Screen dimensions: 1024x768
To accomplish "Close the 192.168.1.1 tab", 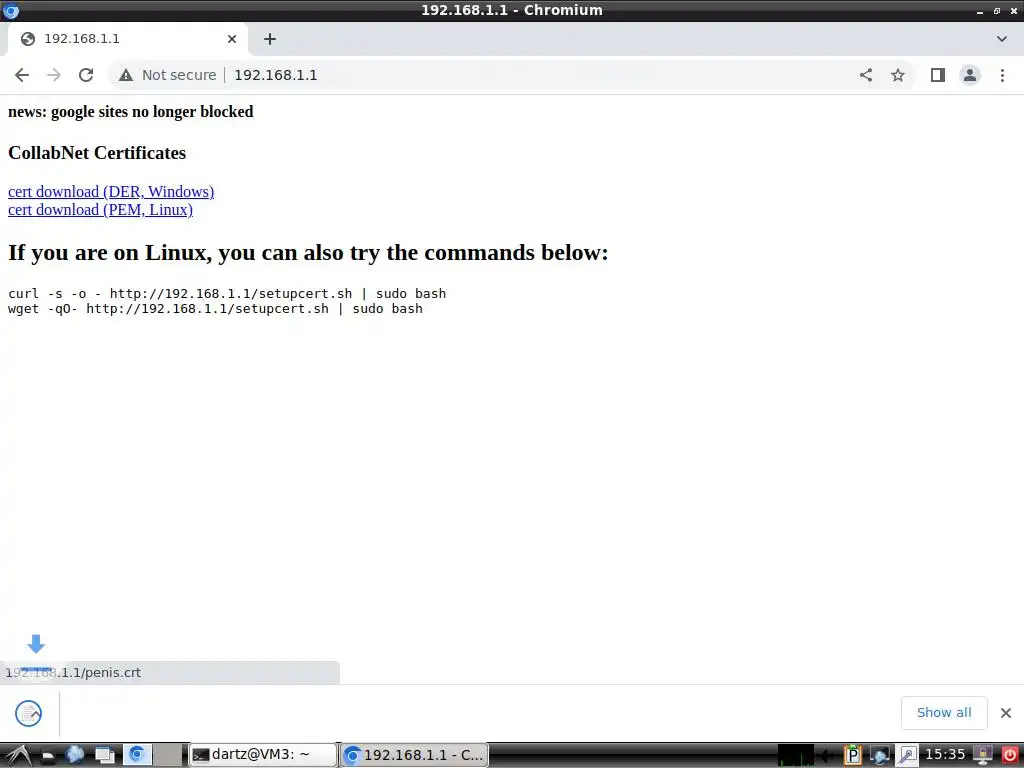I will pos(232,39).
